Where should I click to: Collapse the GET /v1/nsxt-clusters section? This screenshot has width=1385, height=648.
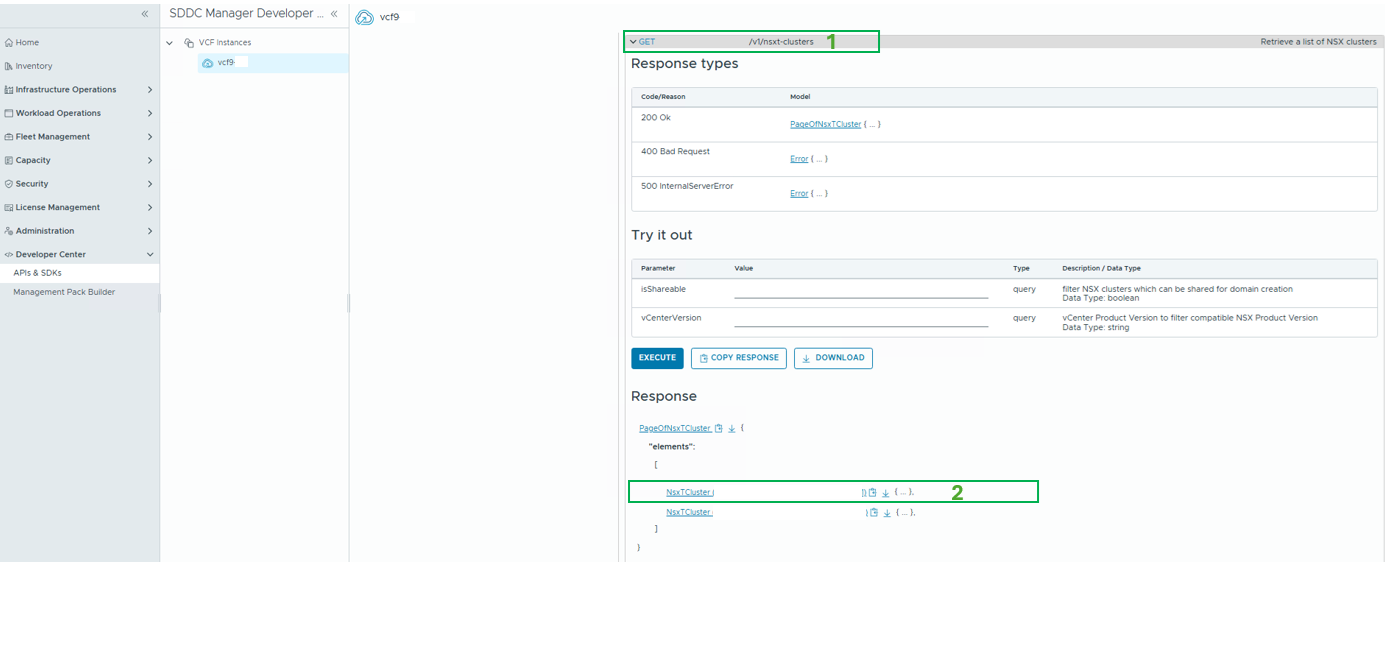(x=633, y=42)
